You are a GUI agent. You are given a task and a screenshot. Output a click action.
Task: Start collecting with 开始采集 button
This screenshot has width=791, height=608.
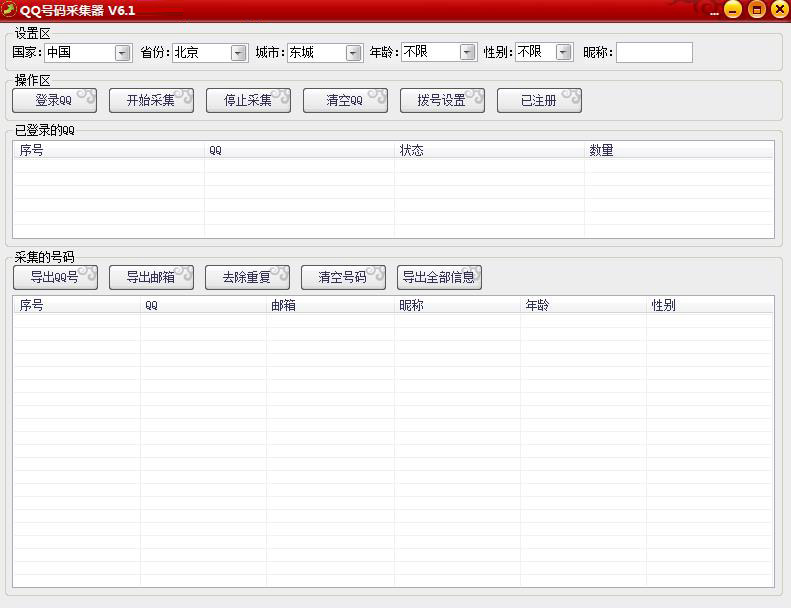click(x=151, y=100)
